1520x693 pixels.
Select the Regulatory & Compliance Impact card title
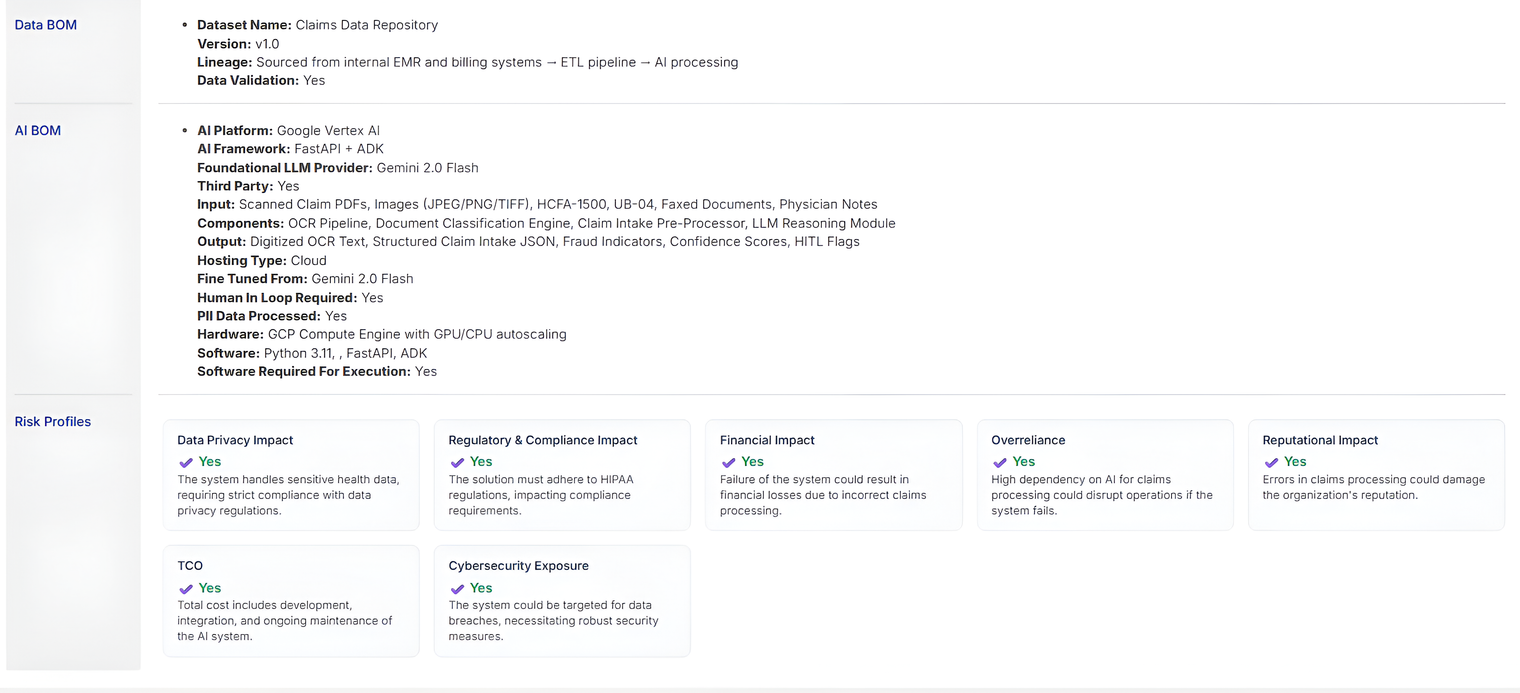(543, 440)
